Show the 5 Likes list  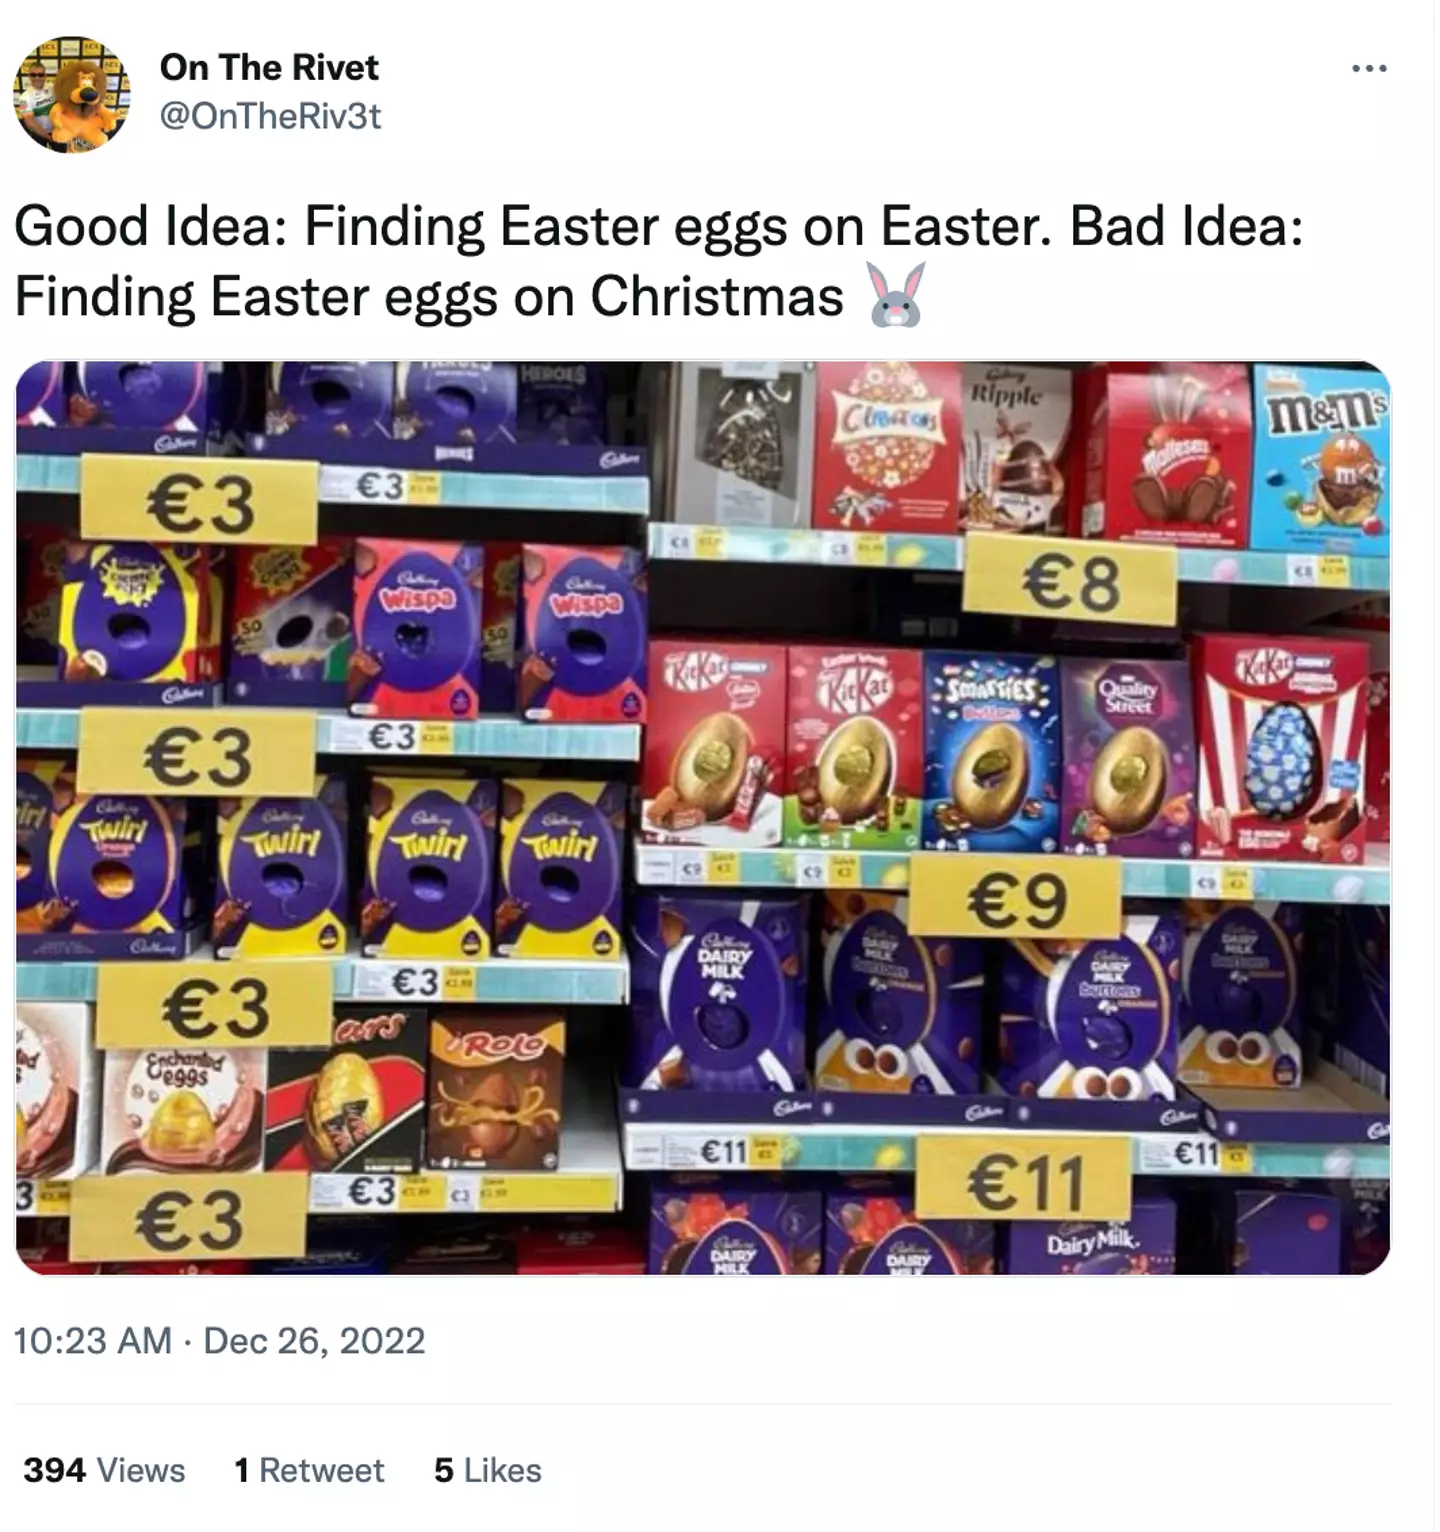[488, 1470]
